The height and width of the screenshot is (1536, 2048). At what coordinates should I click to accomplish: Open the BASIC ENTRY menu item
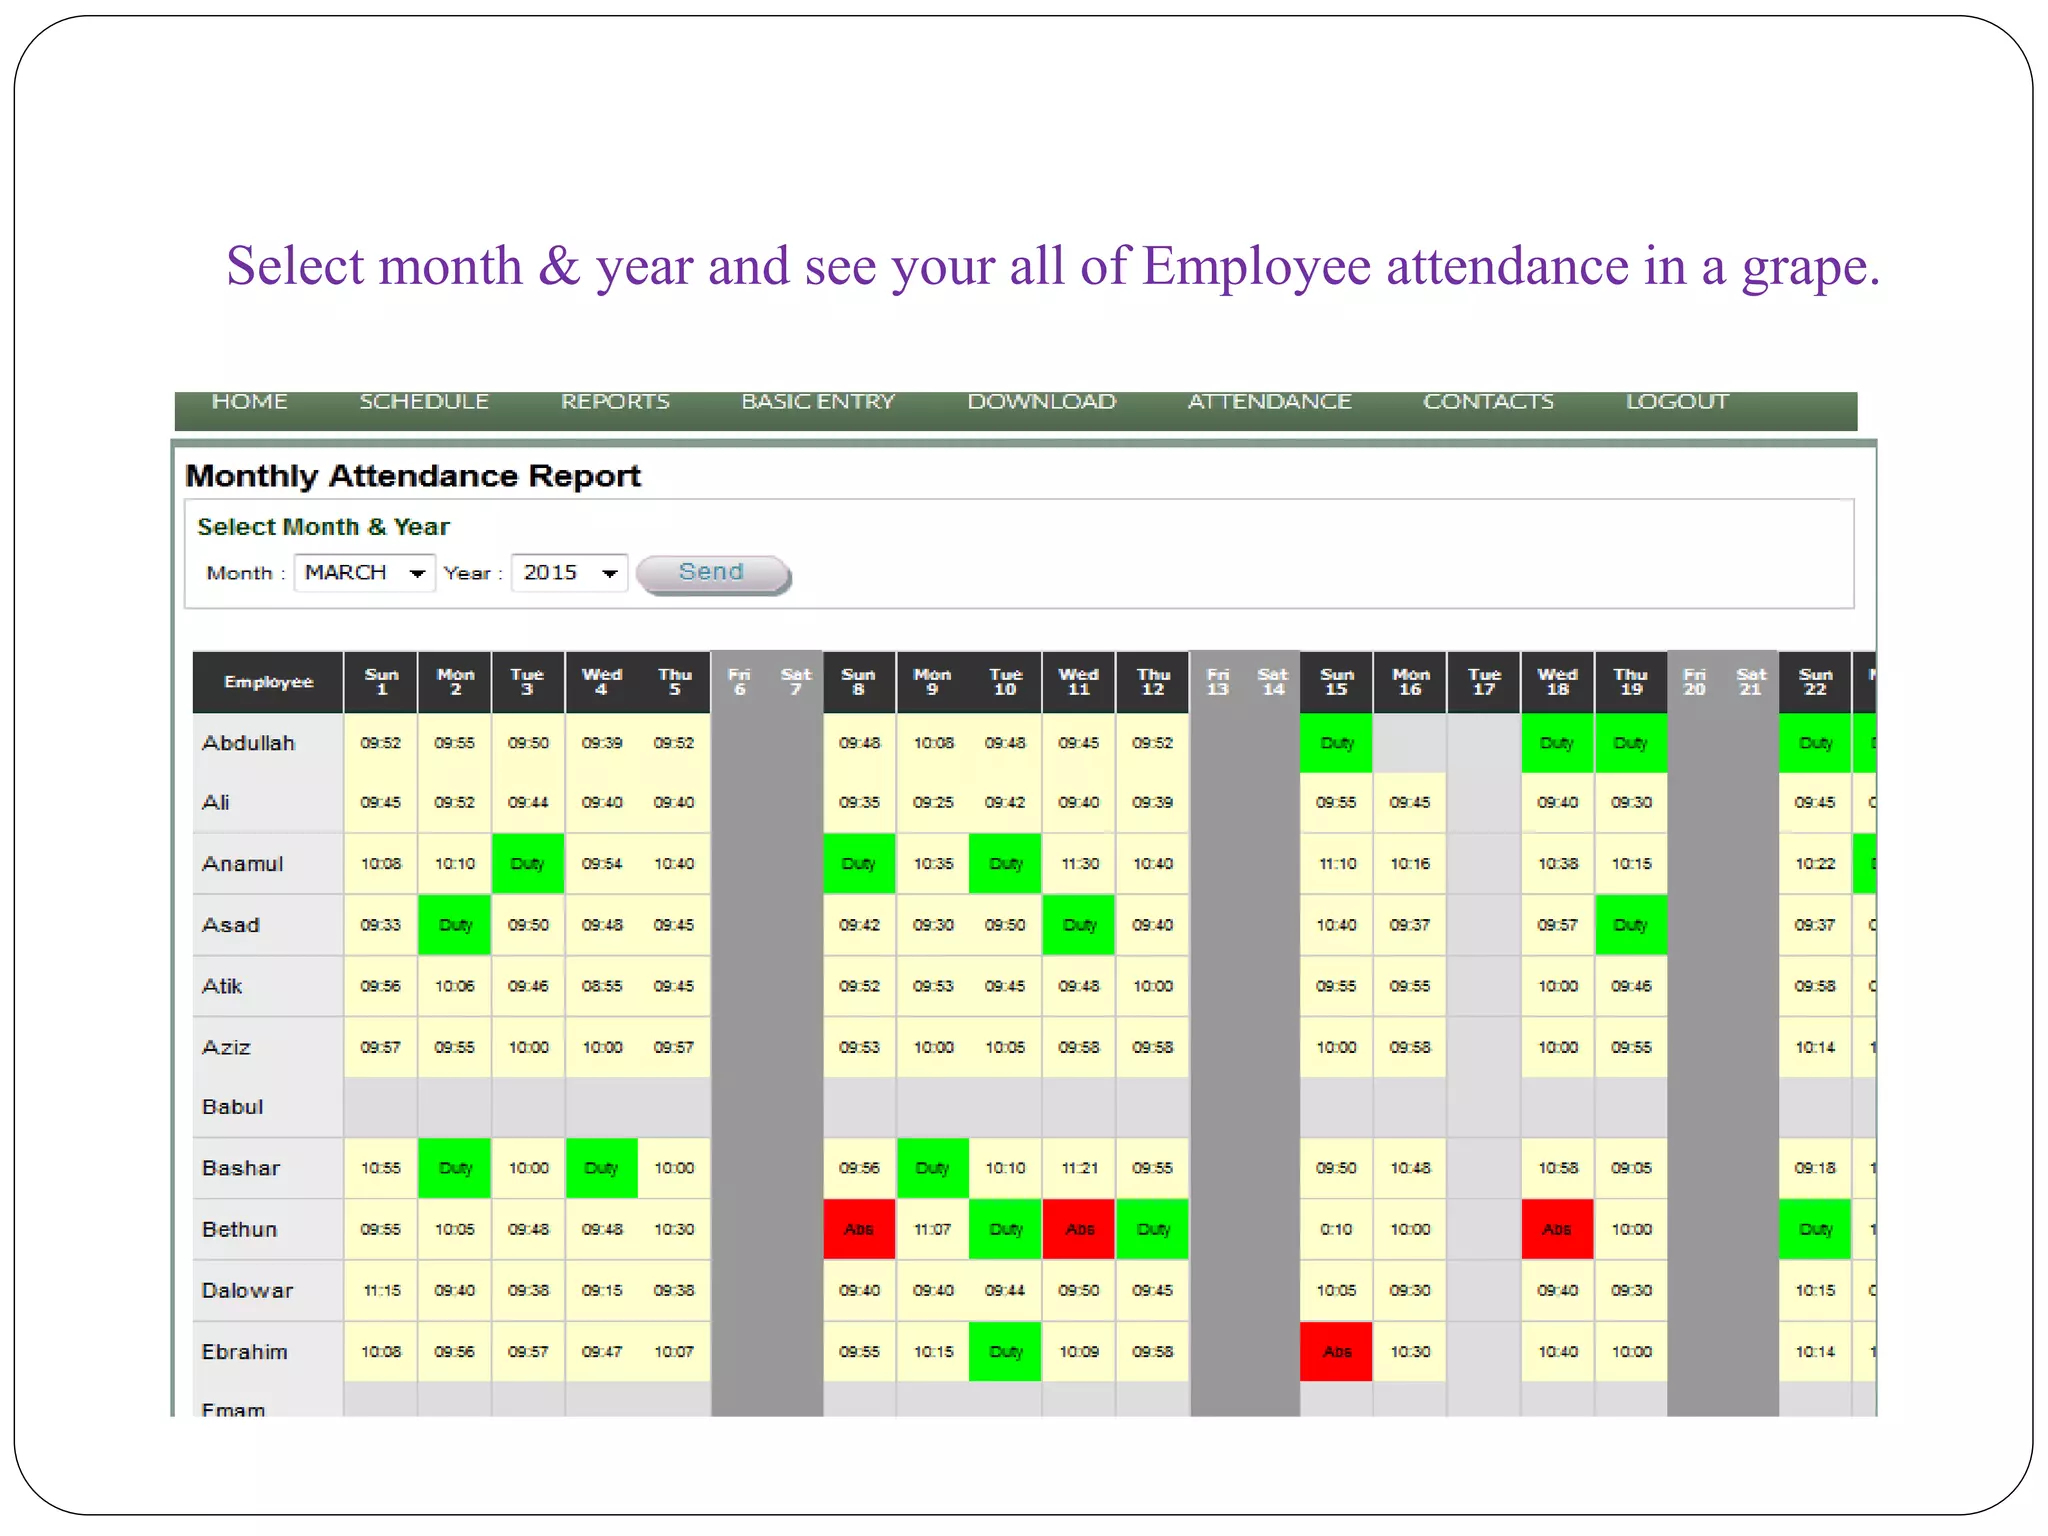(818, 402)
